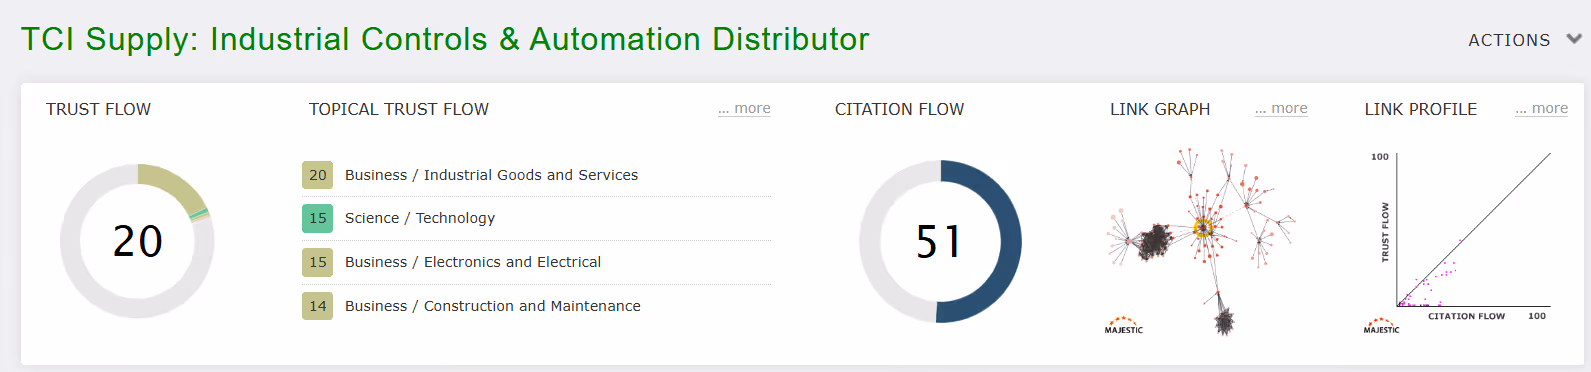Open the ACTIONS dropdown menu
The image size is (1591, 372).
coord(1524,40)
